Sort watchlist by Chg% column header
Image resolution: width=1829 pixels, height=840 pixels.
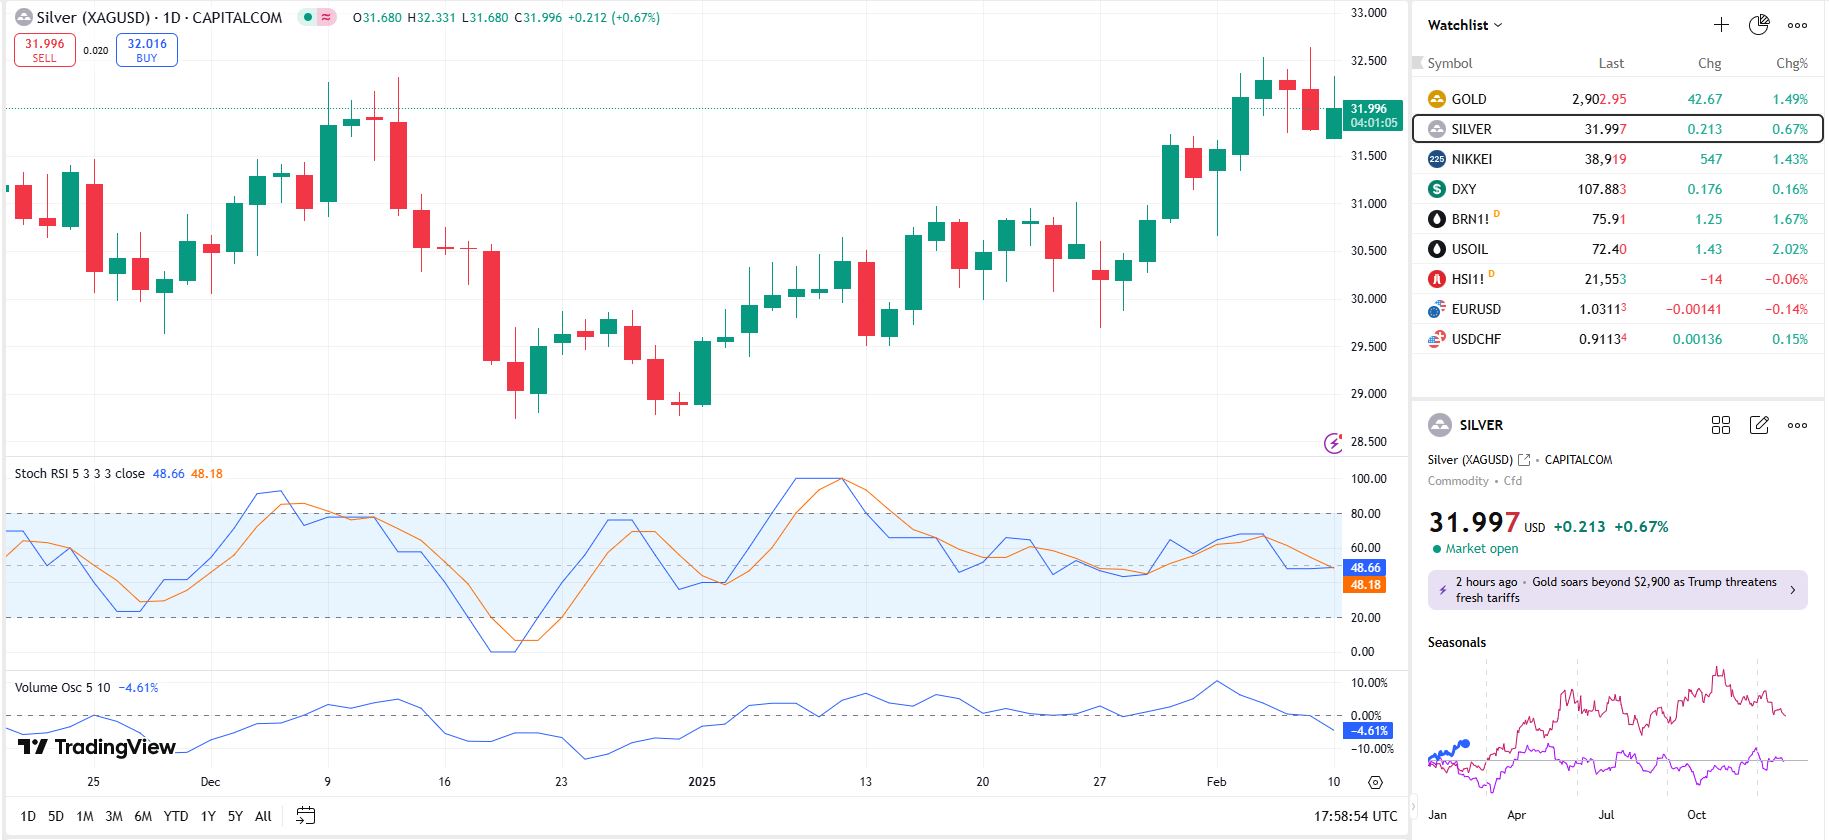click(1791, 63)
